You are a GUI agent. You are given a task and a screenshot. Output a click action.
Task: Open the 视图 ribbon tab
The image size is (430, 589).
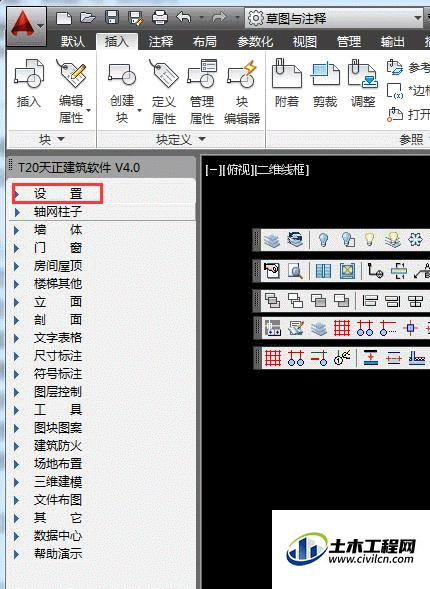coord(305,41)
